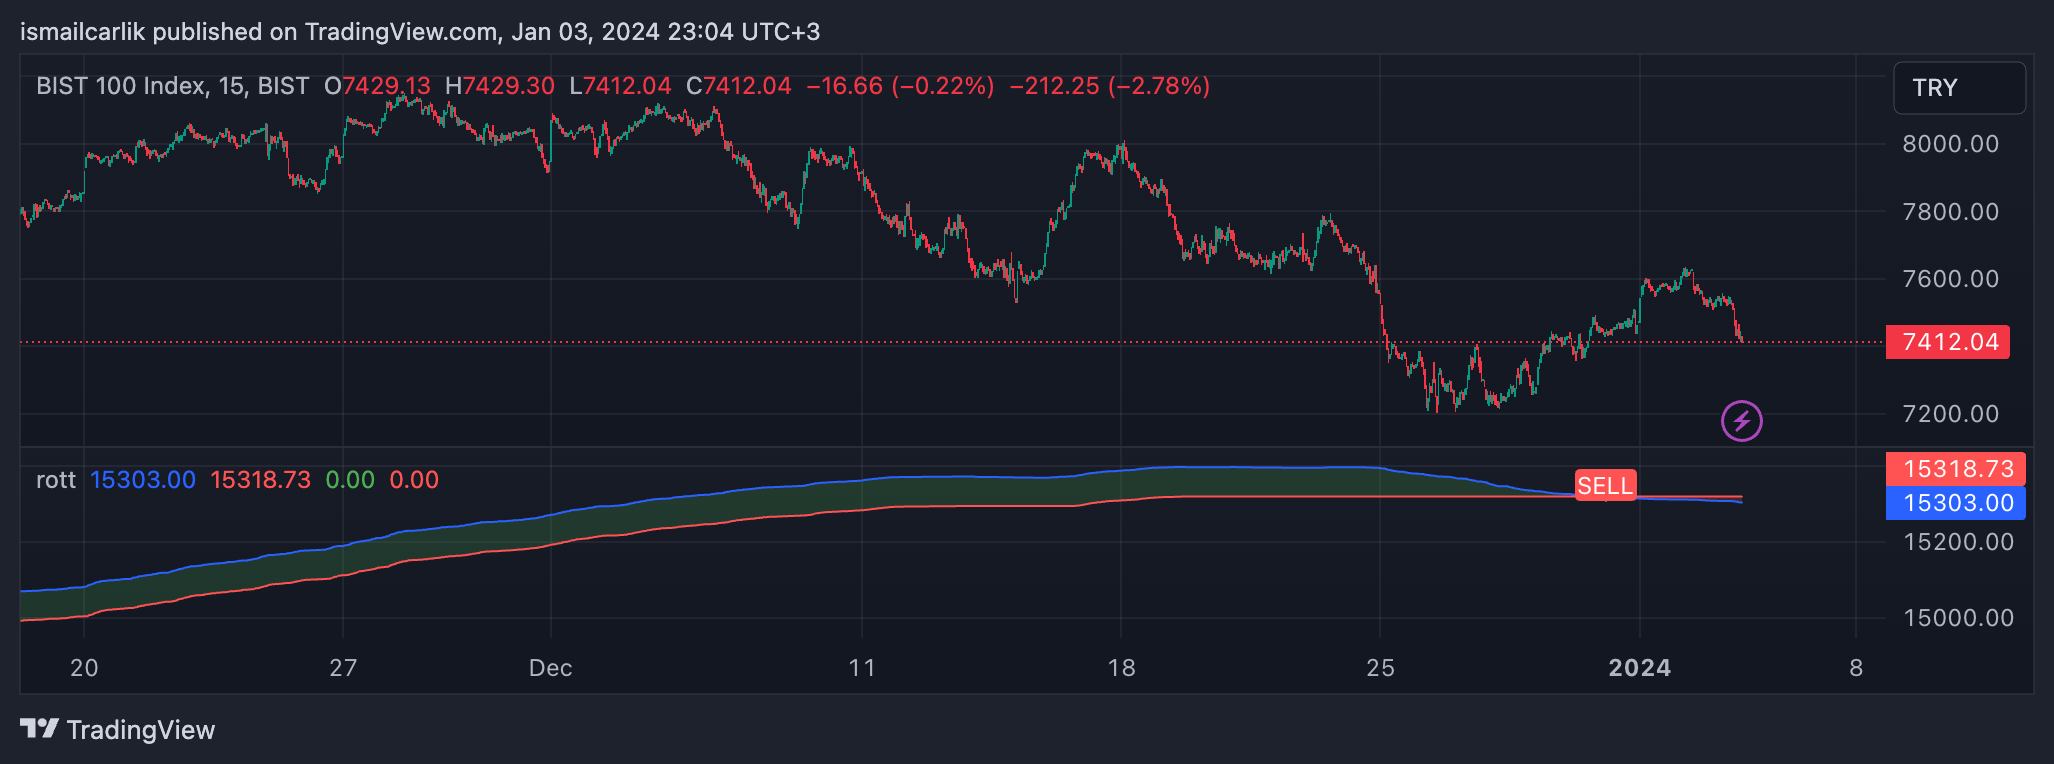The image size is (2054, 764).
Task: Click the red rott value 15318.73 in legend
Action: [x=260, y=480]
